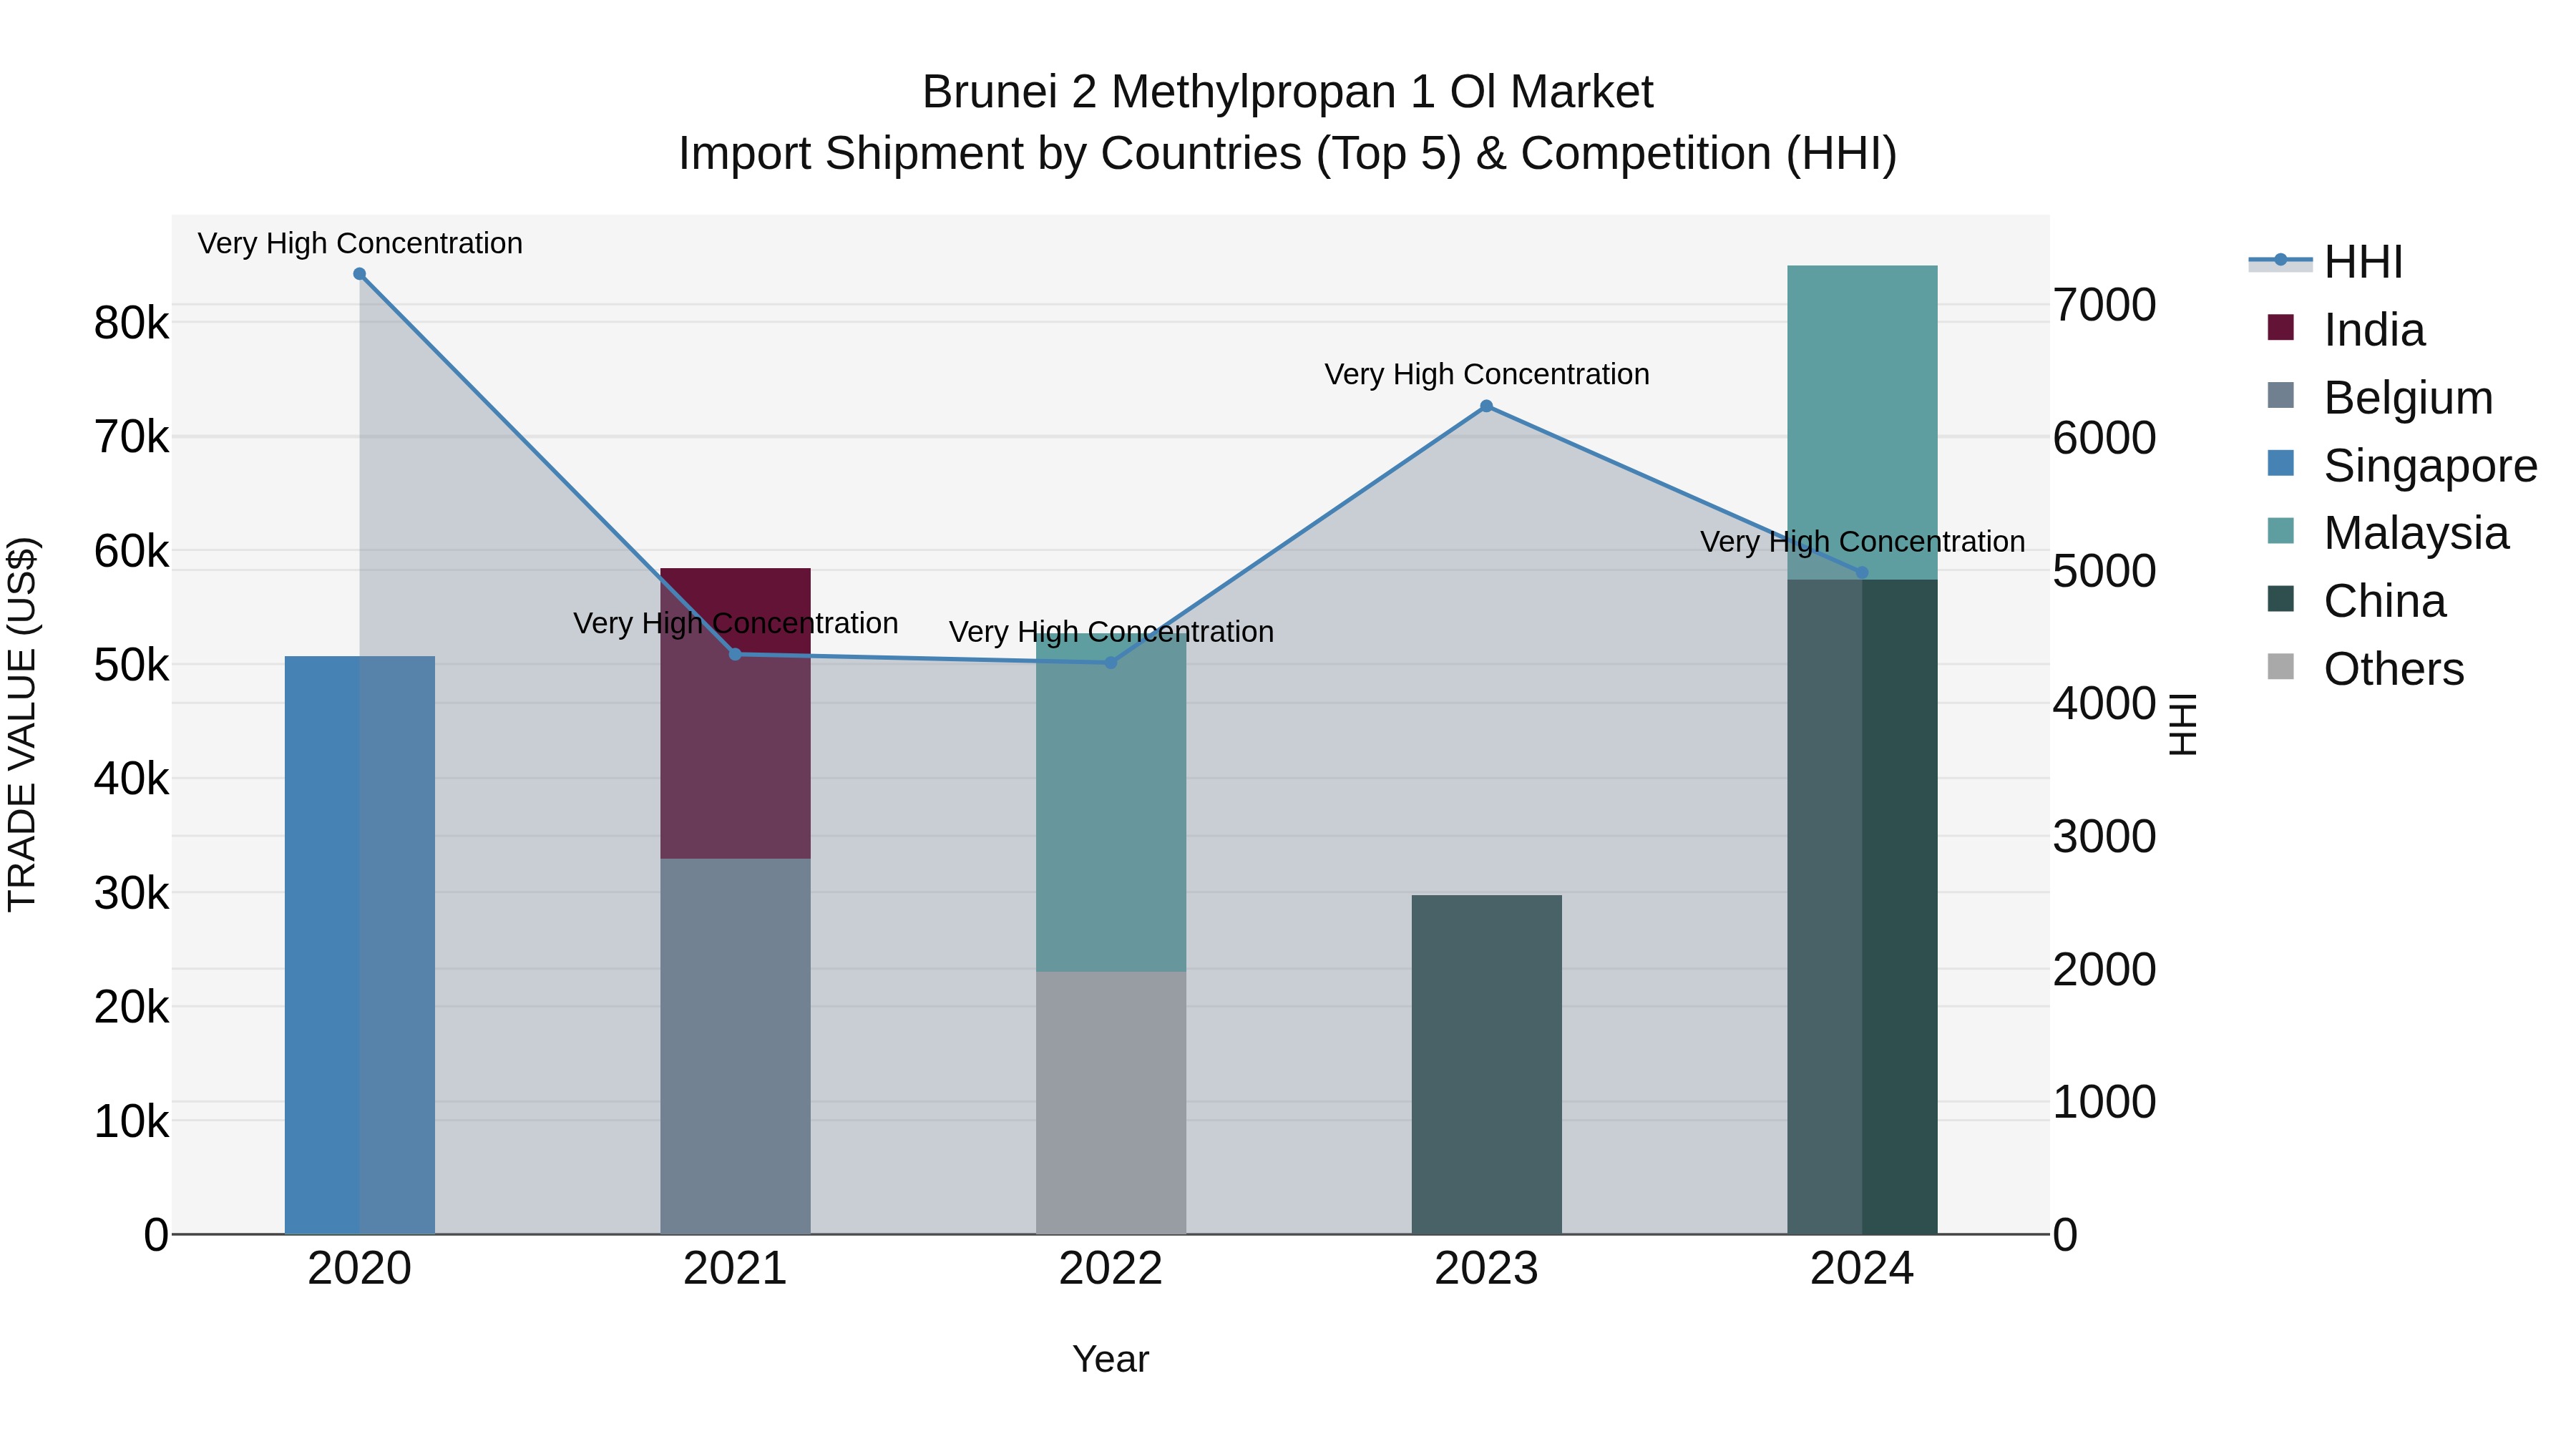This screenshot has width=2576, height=1449.
Task: Toggle Others series in legend
Action: tap(2366, 669)
